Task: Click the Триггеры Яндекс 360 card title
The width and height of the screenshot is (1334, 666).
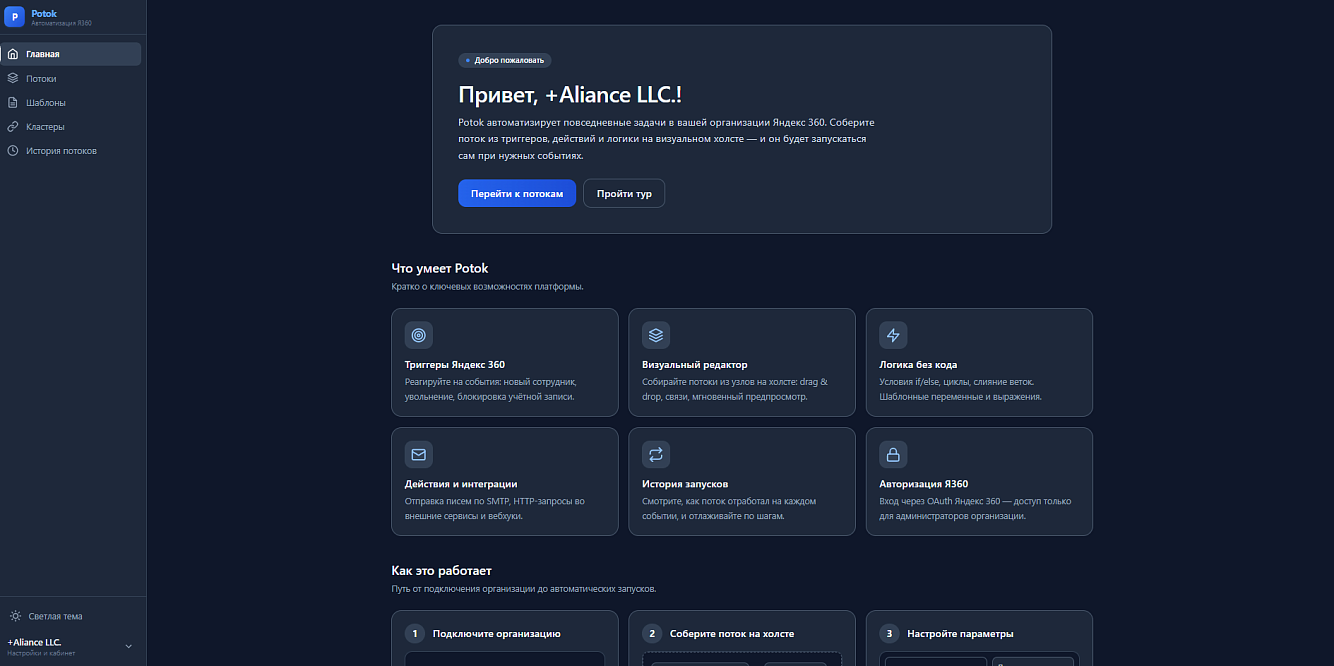Action: tap(455, 365)
